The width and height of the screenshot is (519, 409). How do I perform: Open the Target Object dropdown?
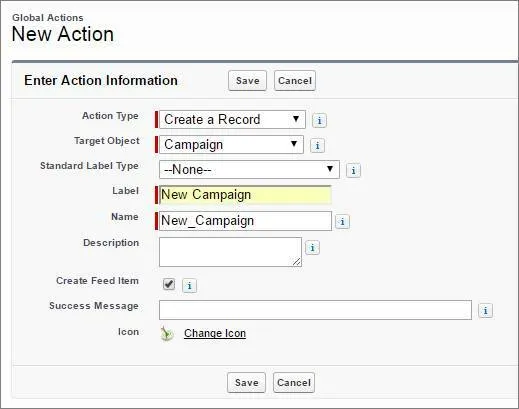coord(231,144)
